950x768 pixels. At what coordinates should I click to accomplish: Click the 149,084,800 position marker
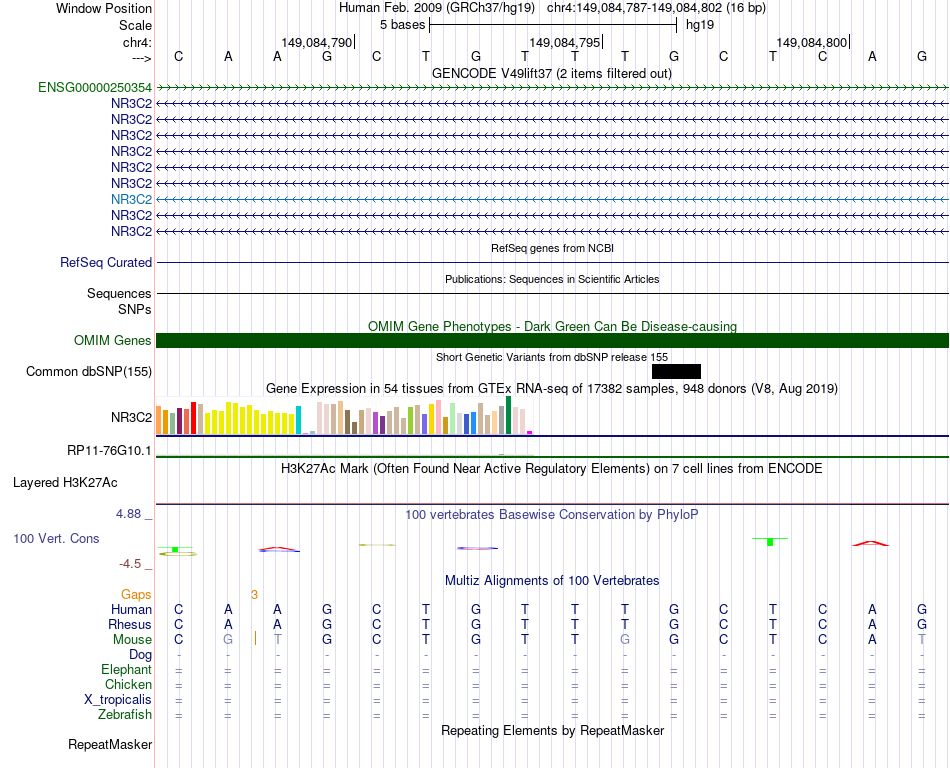click(812, 42)
